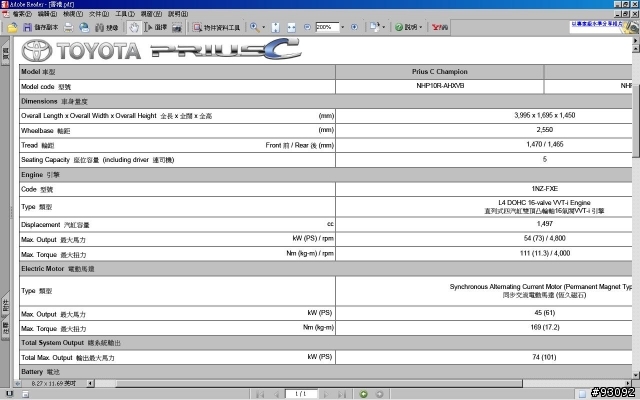
Task: Select the Zoom In magnifier tool
Action: 254,27
